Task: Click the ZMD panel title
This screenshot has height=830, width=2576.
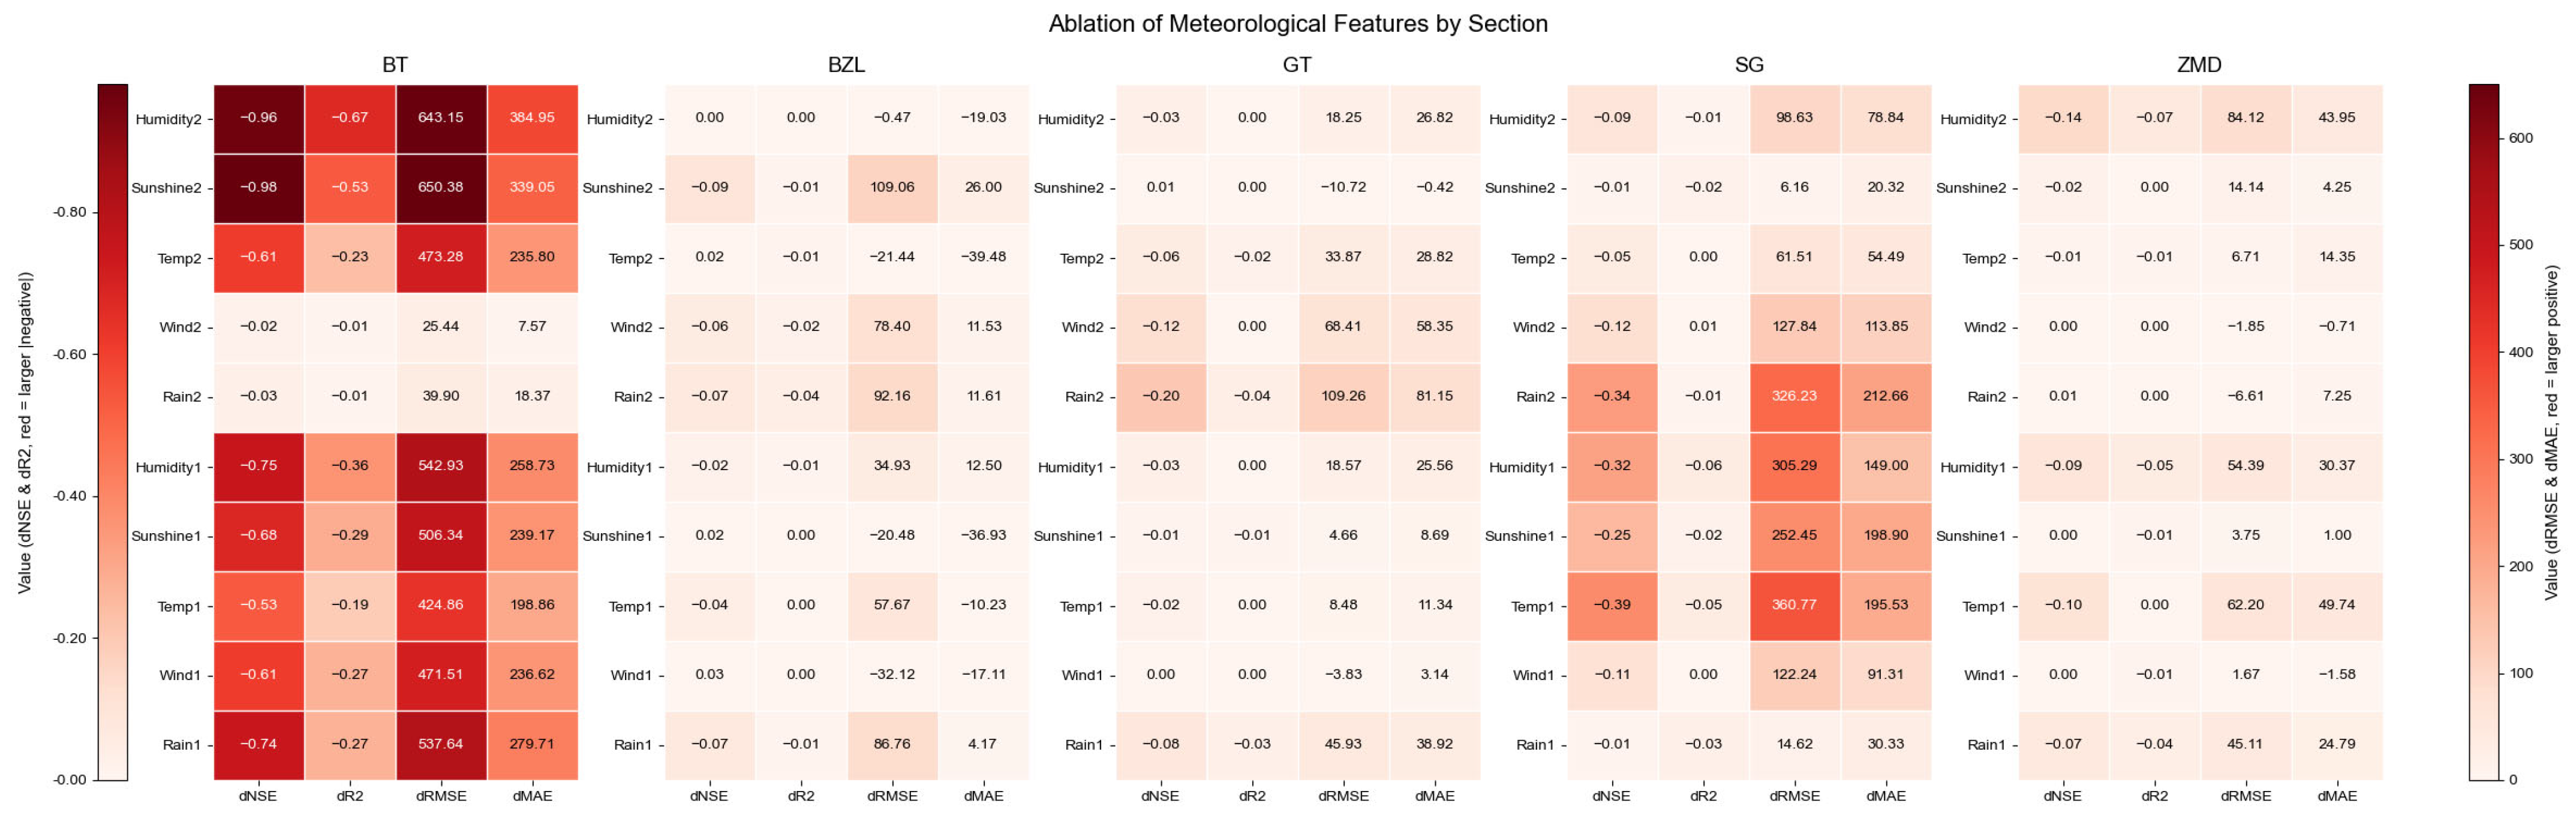Action: point(2199,65)
